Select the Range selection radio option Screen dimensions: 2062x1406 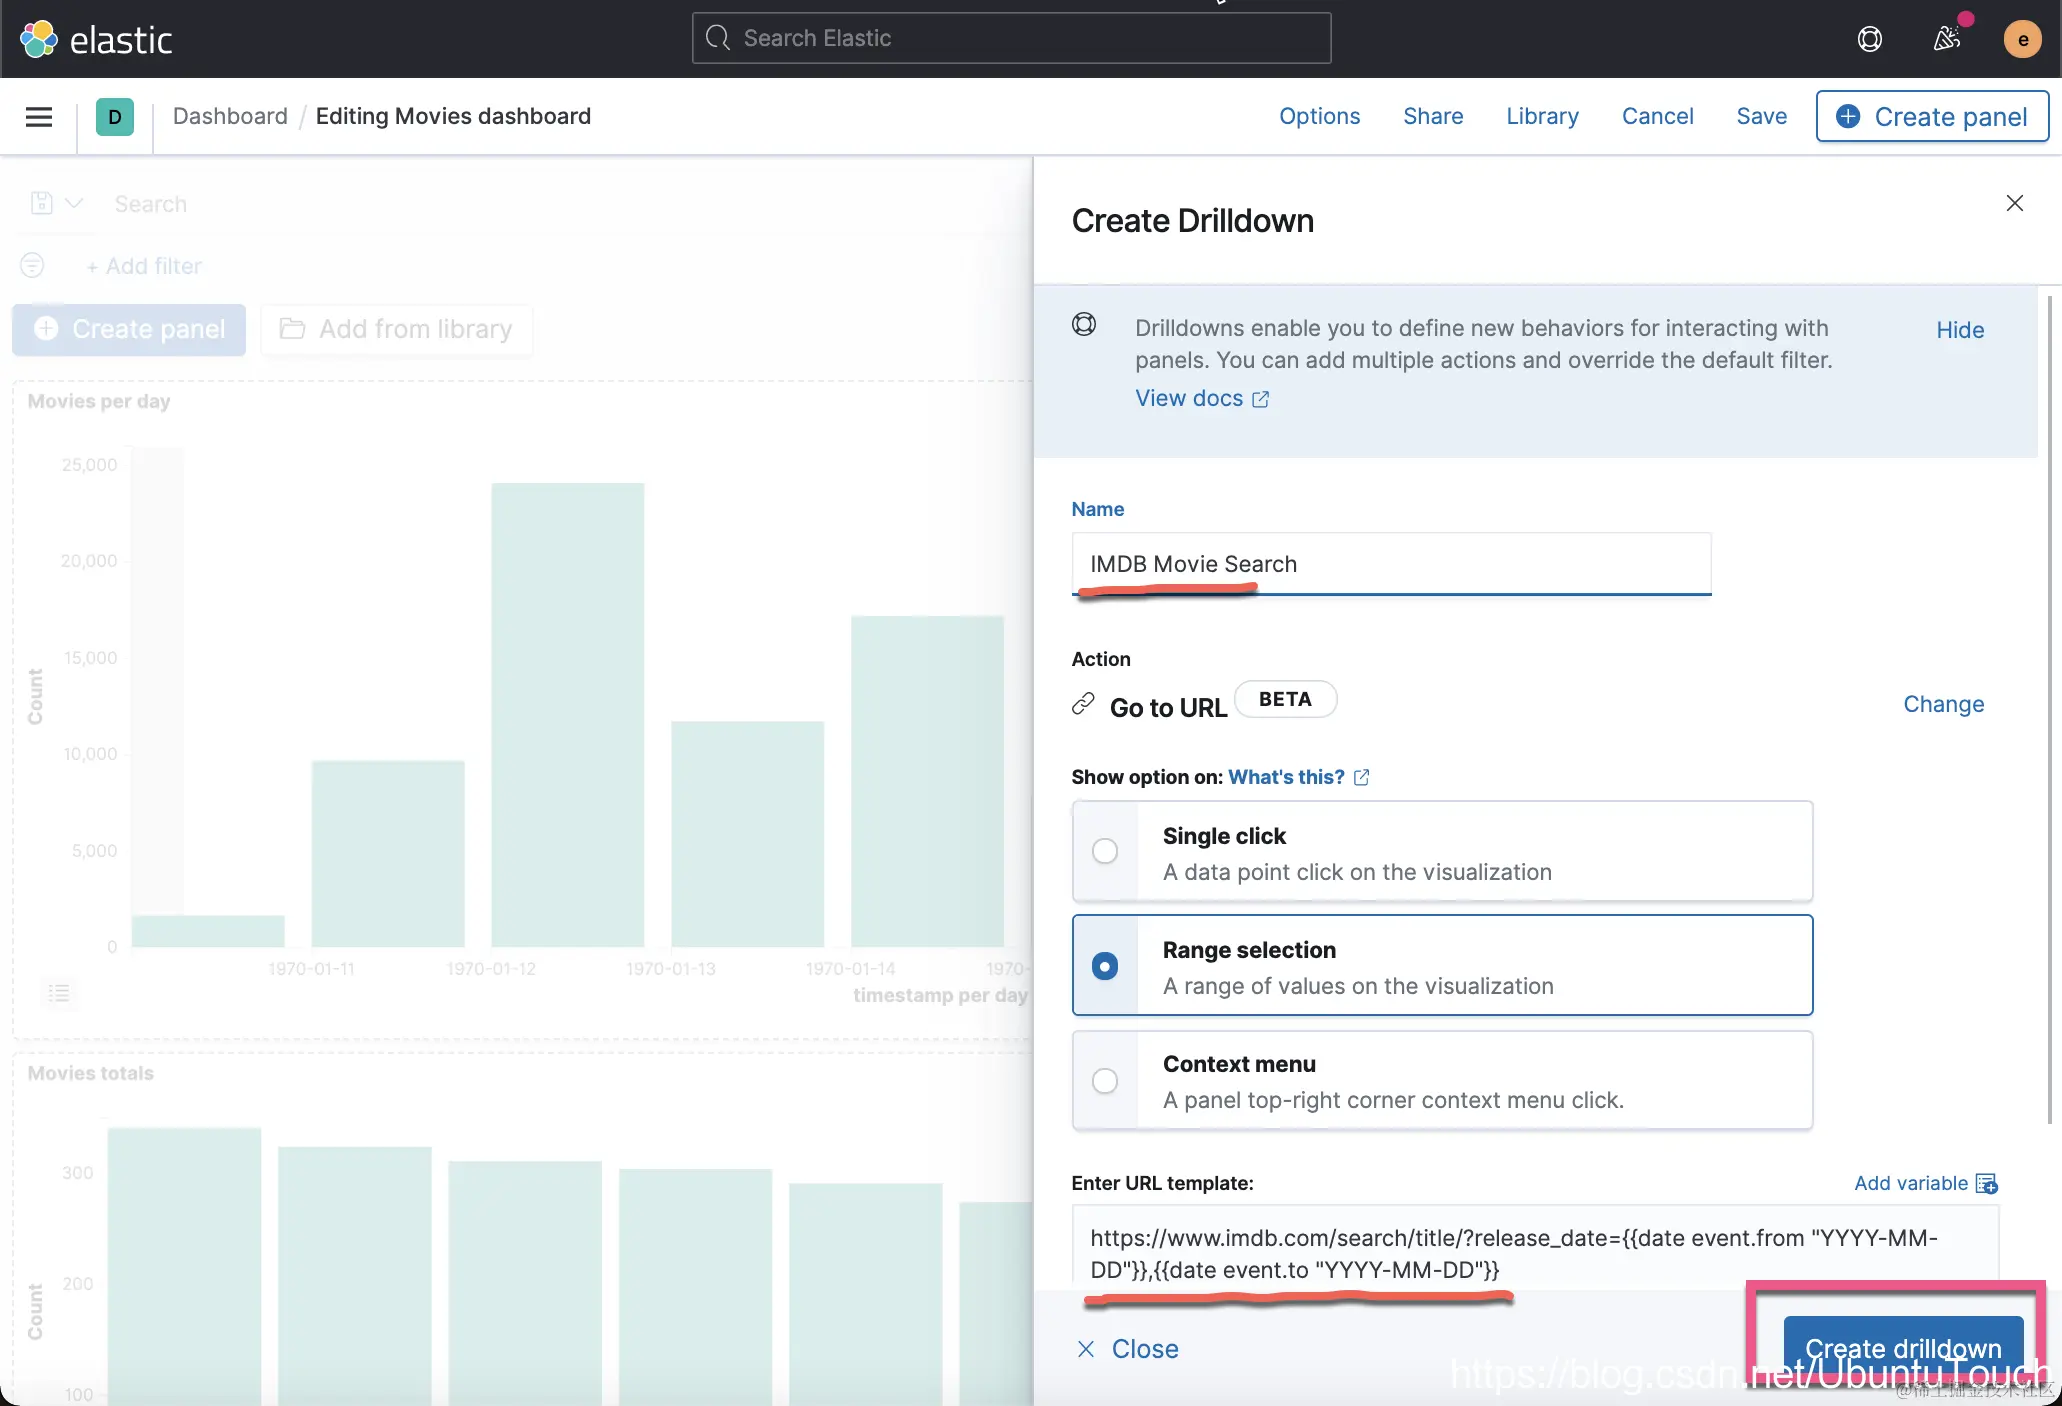[1105, 966]
